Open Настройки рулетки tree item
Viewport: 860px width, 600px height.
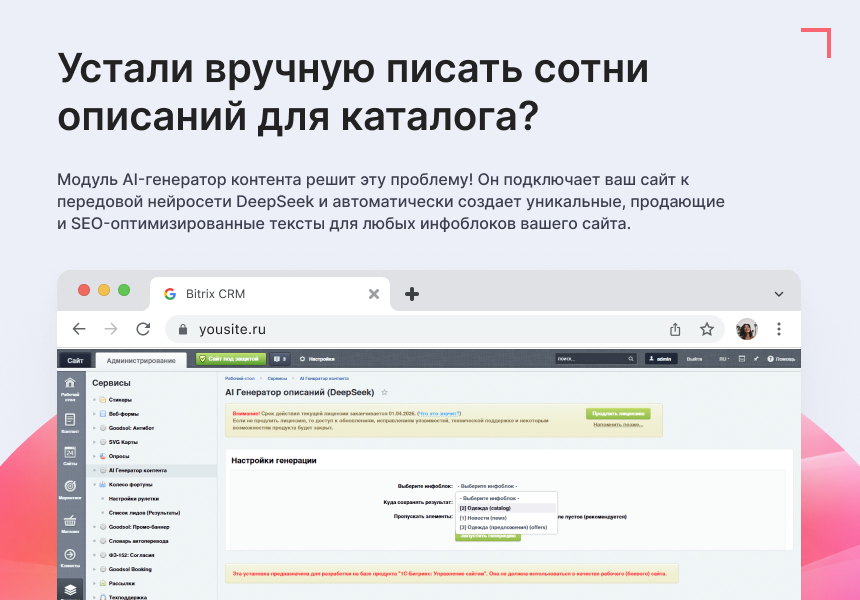134,499
